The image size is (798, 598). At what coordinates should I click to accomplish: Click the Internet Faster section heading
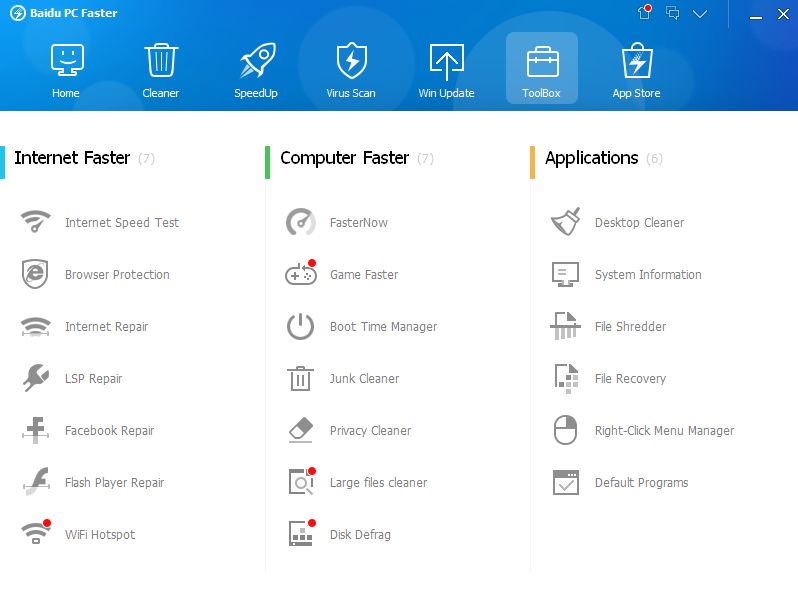[72, 158]
